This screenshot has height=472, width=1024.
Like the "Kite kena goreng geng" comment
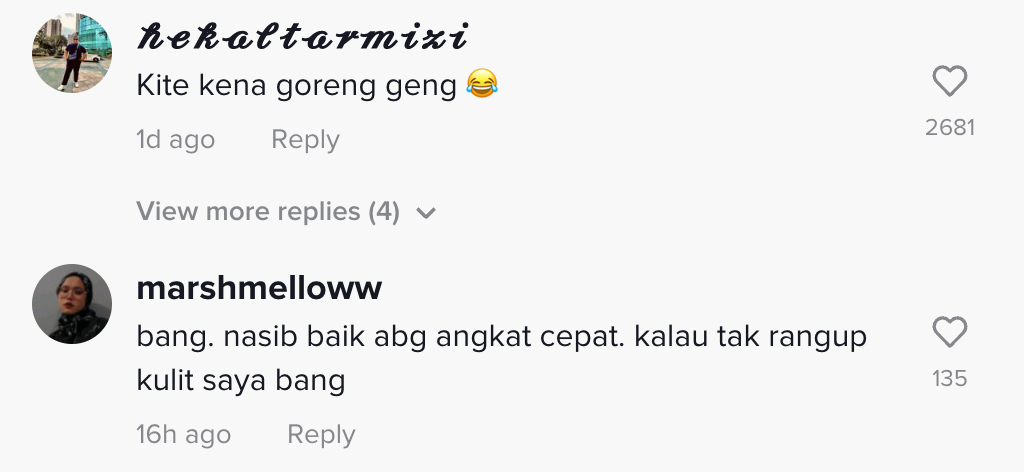click(950, 82)
